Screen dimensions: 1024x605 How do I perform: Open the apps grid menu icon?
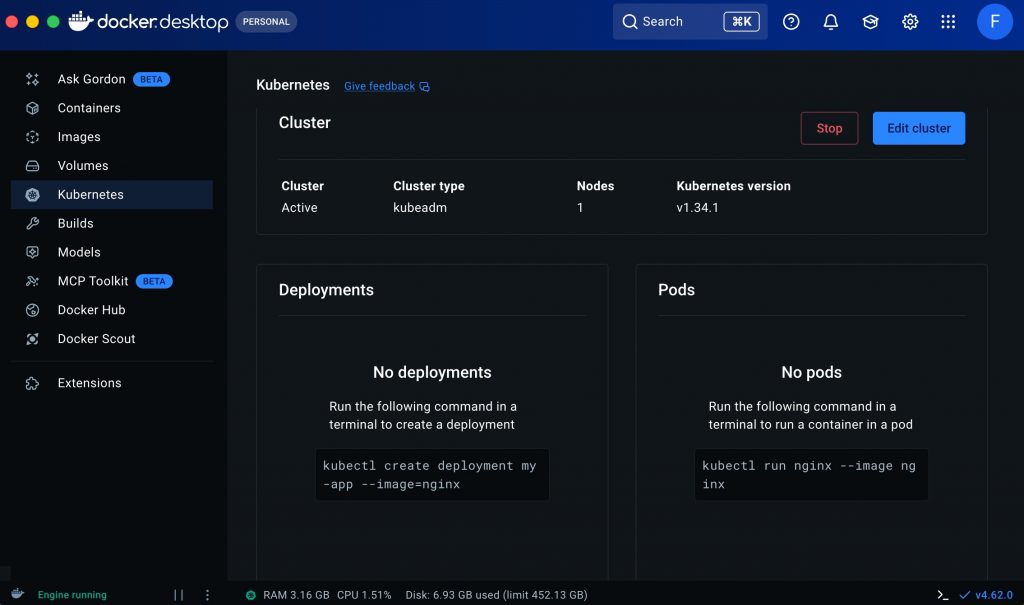[948, 22]
